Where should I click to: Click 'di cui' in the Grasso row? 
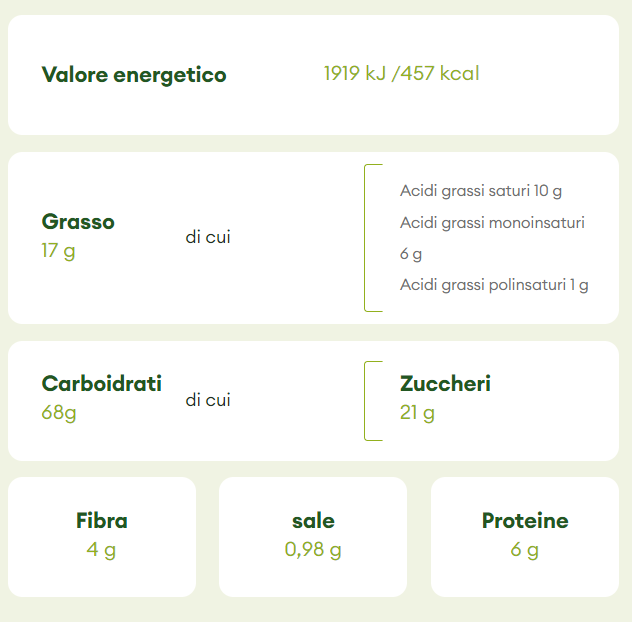click(x=208, y=237)
